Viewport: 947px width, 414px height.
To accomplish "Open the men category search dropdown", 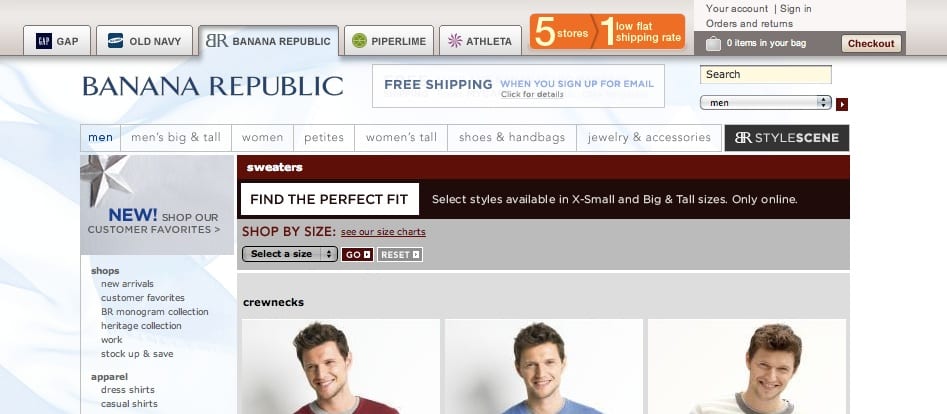I will point(766,103).
